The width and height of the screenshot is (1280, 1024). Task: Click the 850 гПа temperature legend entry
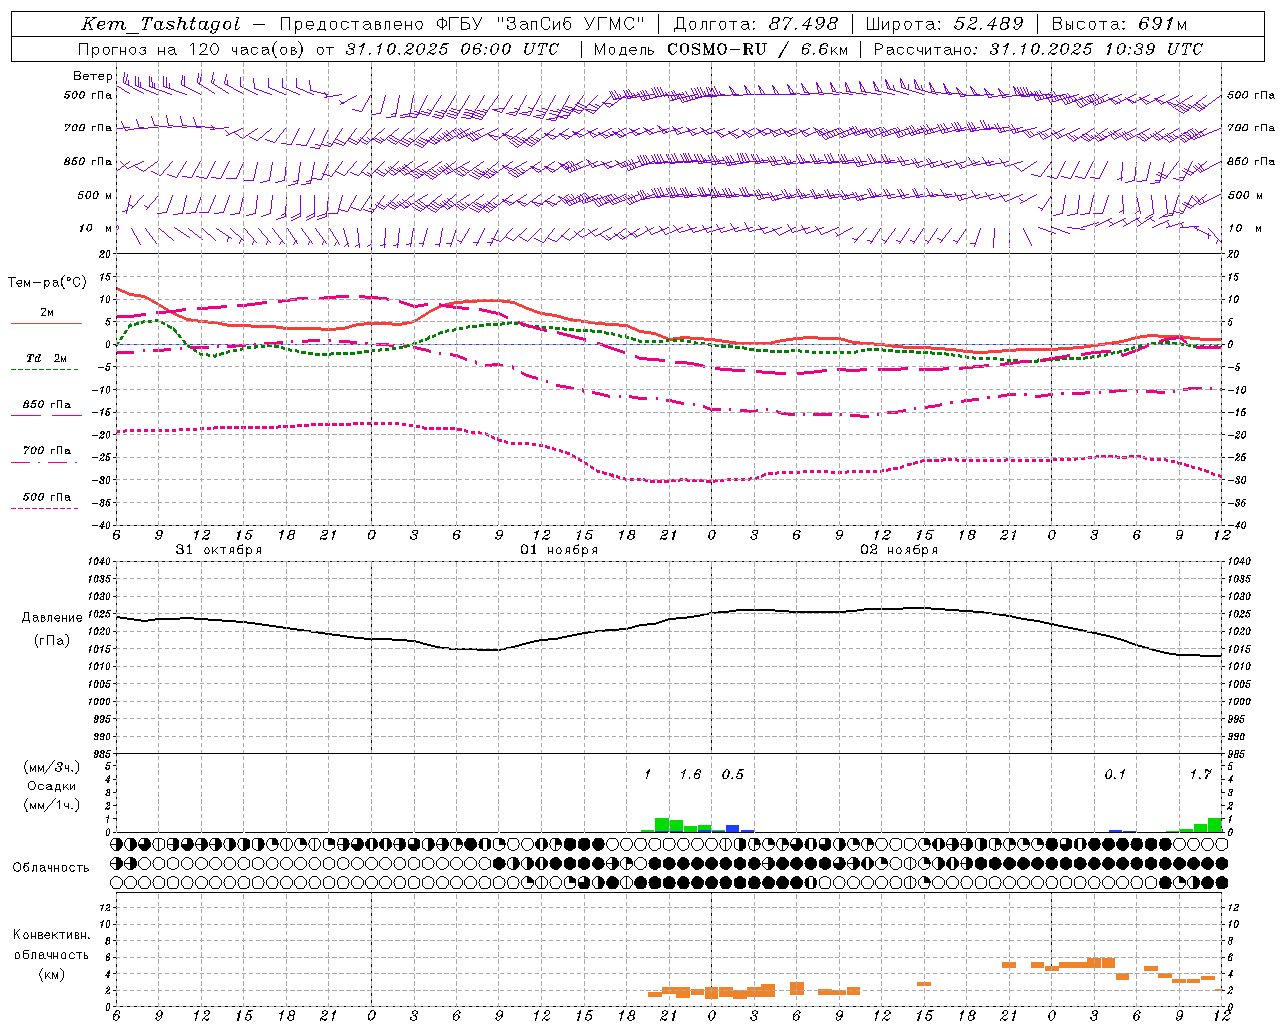point(46,405)
